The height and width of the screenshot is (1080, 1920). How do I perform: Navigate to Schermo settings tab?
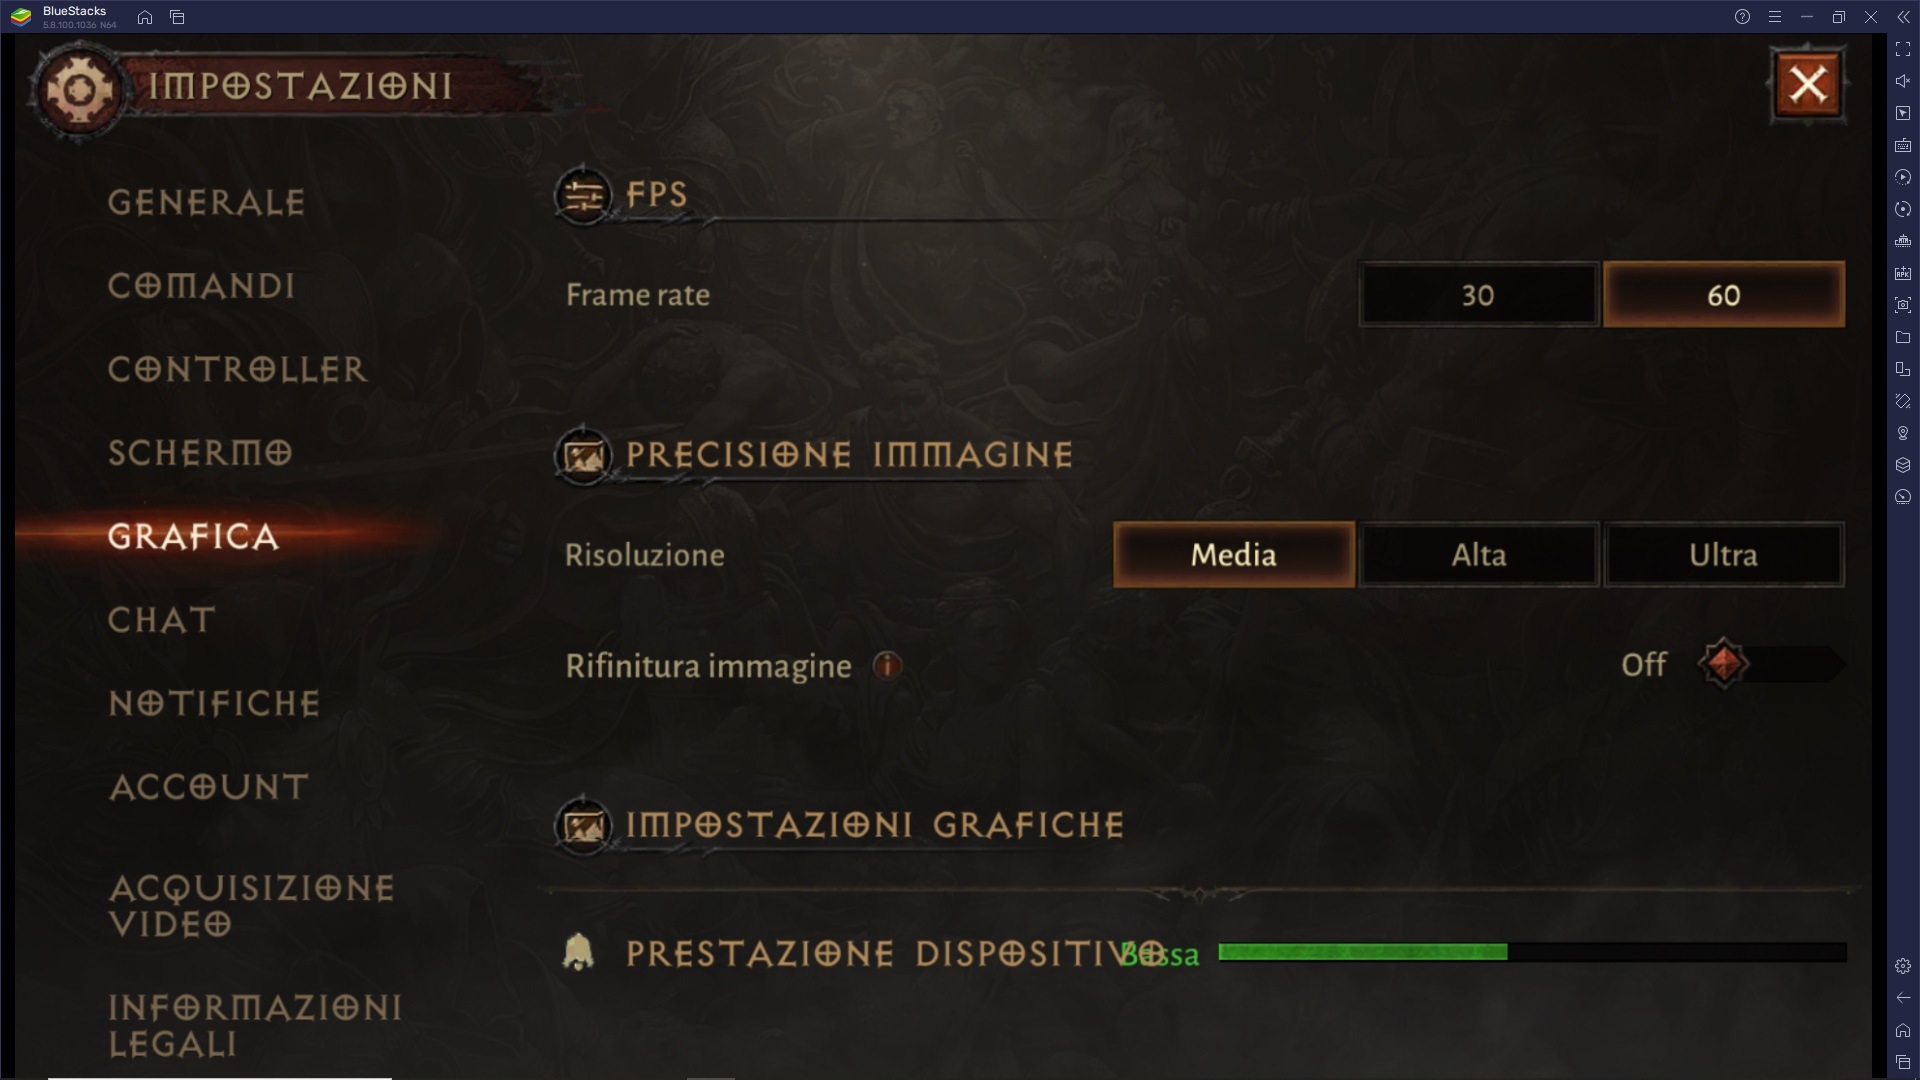click(200, 452)
